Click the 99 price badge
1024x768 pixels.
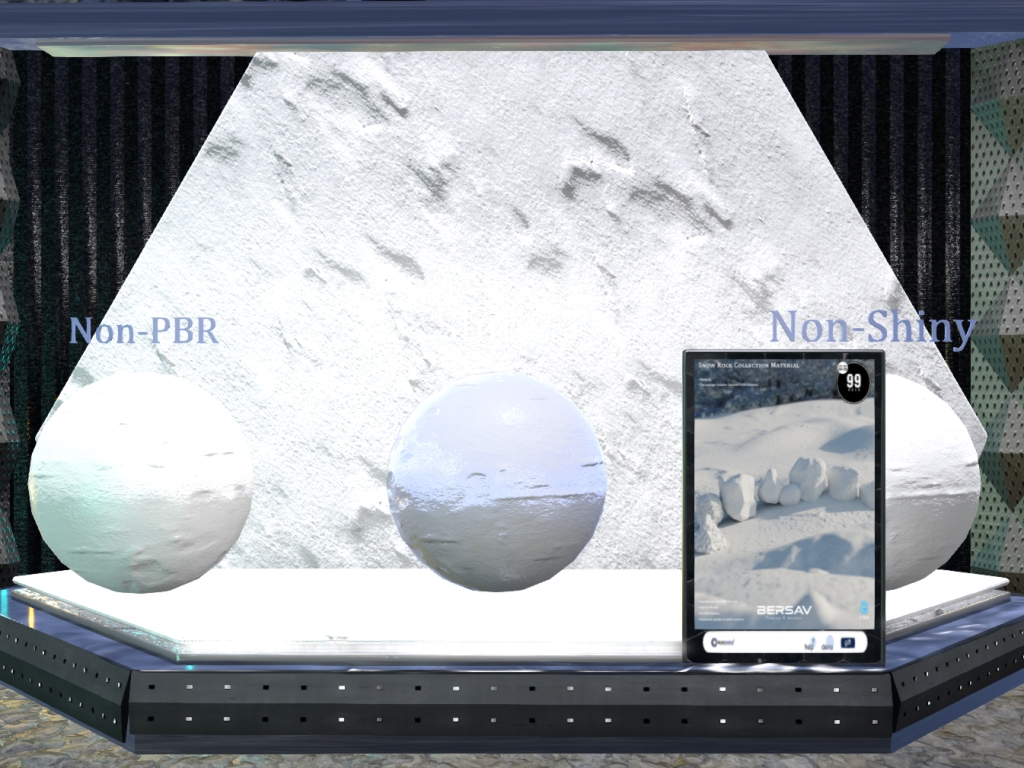coord(853,382)
